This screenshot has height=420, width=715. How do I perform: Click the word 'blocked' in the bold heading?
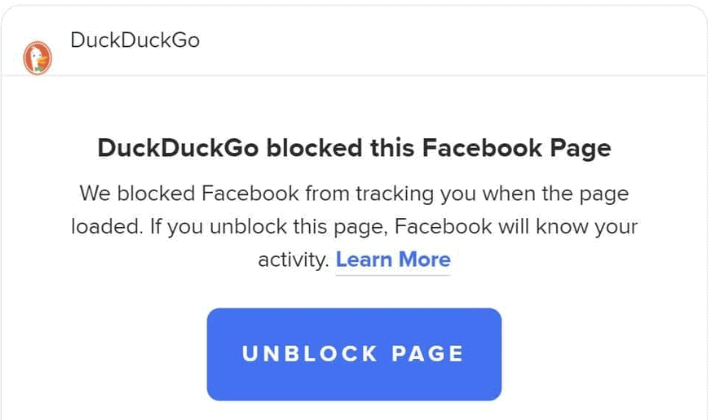pos(315,148)
